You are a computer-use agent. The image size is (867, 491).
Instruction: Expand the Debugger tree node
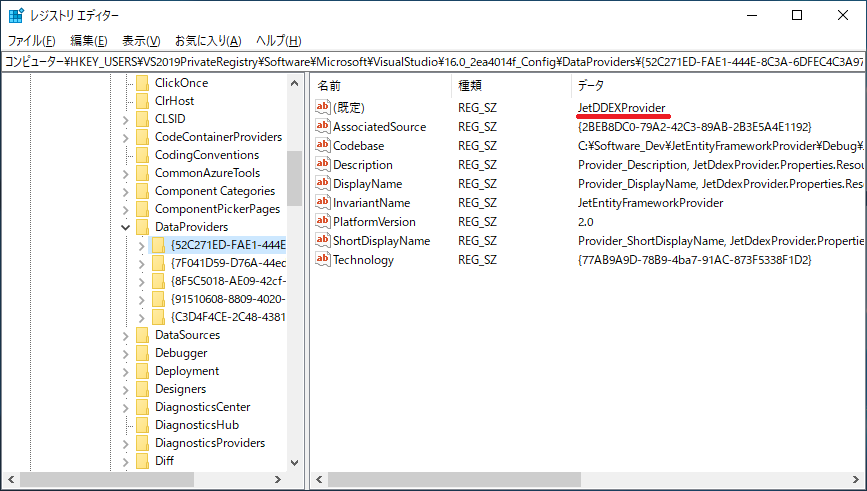coord(126,353)
